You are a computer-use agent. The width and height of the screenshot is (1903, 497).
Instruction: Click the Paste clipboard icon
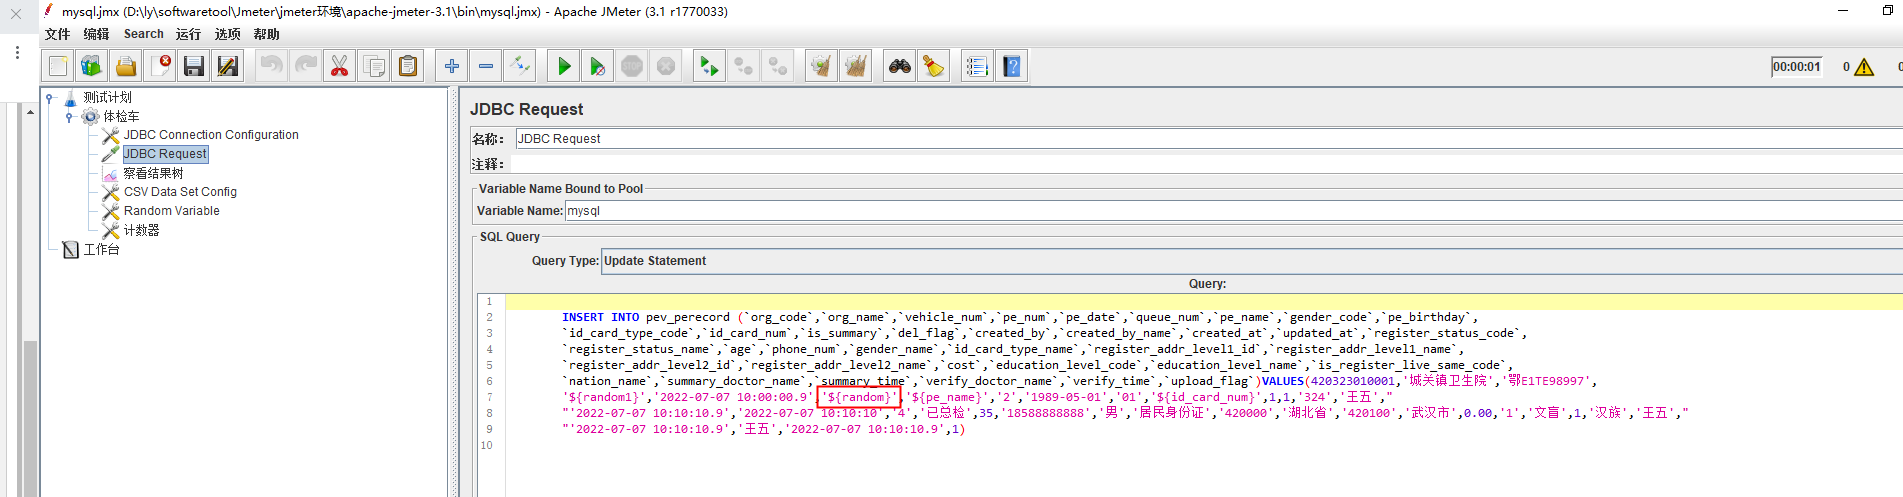click(x=408, y=66)
